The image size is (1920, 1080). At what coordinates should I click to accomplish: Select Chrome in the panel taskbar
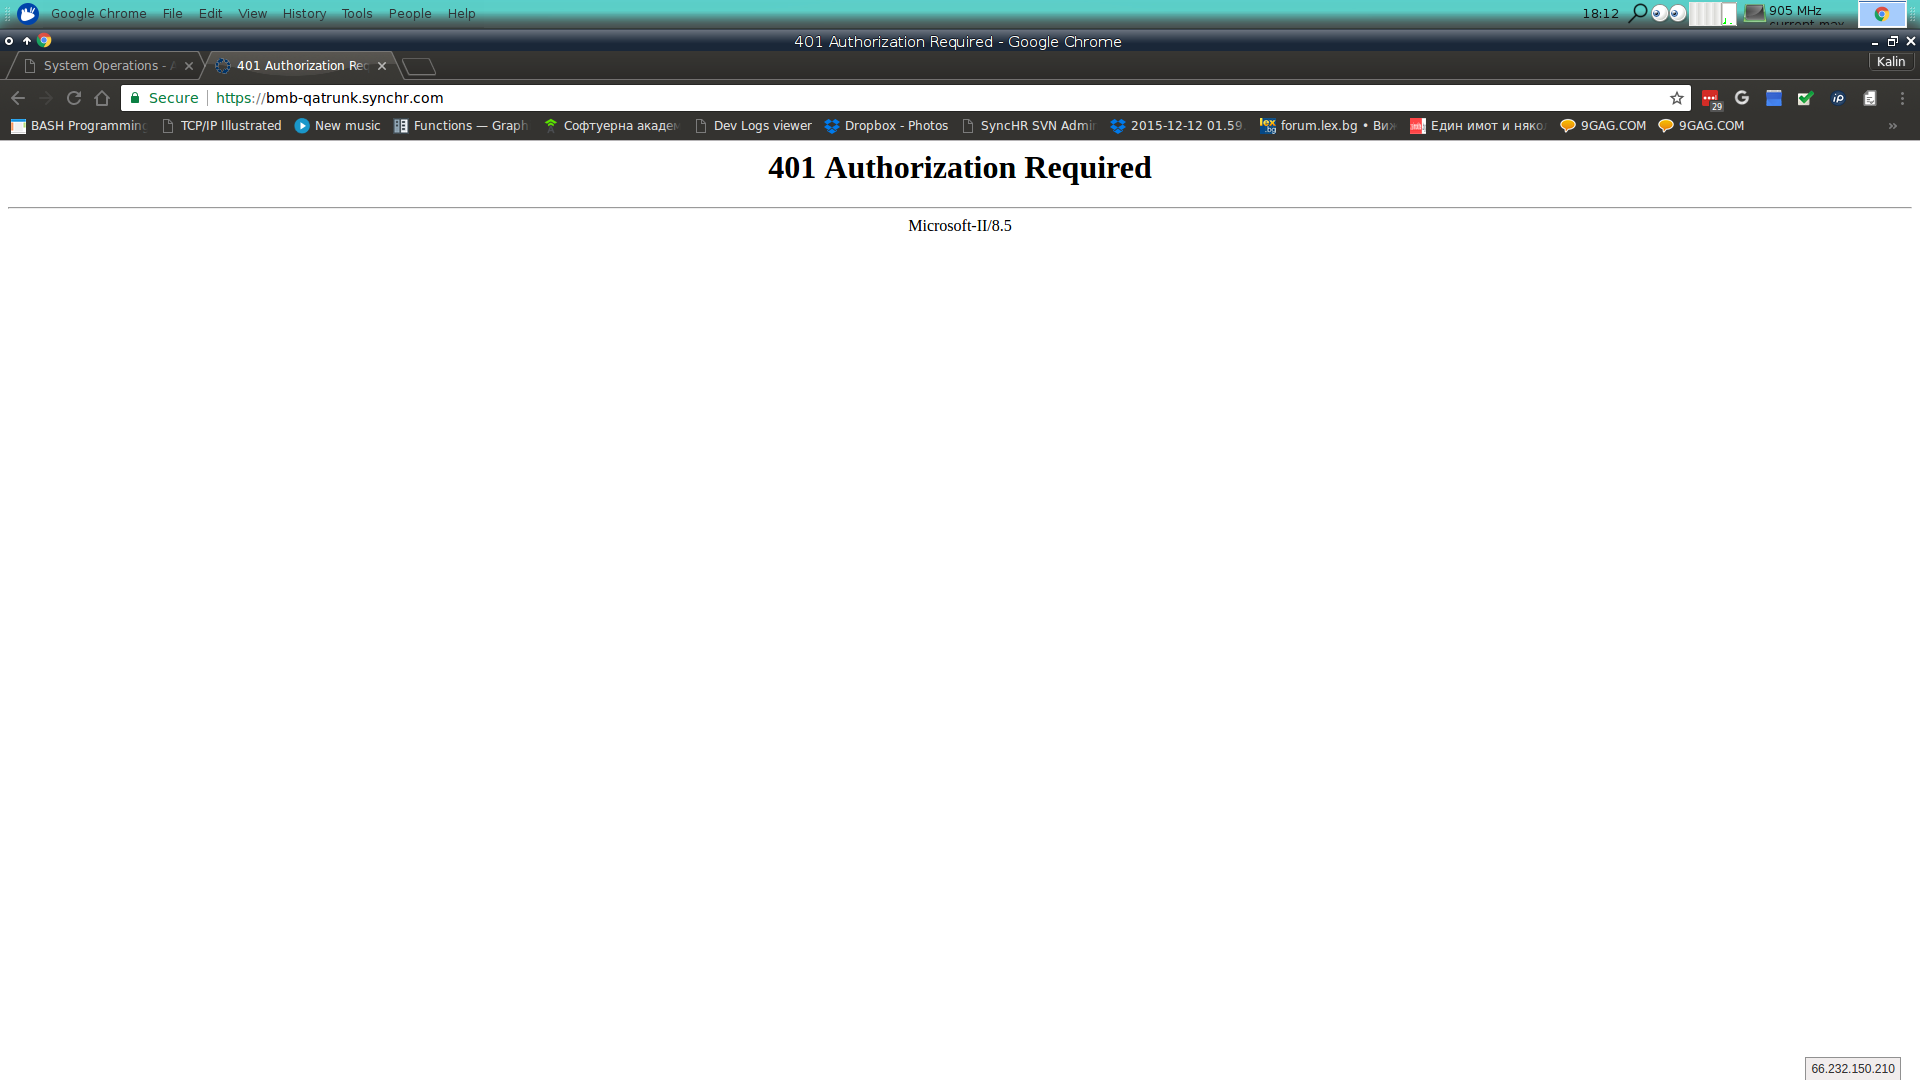[x=1882, y=14]
